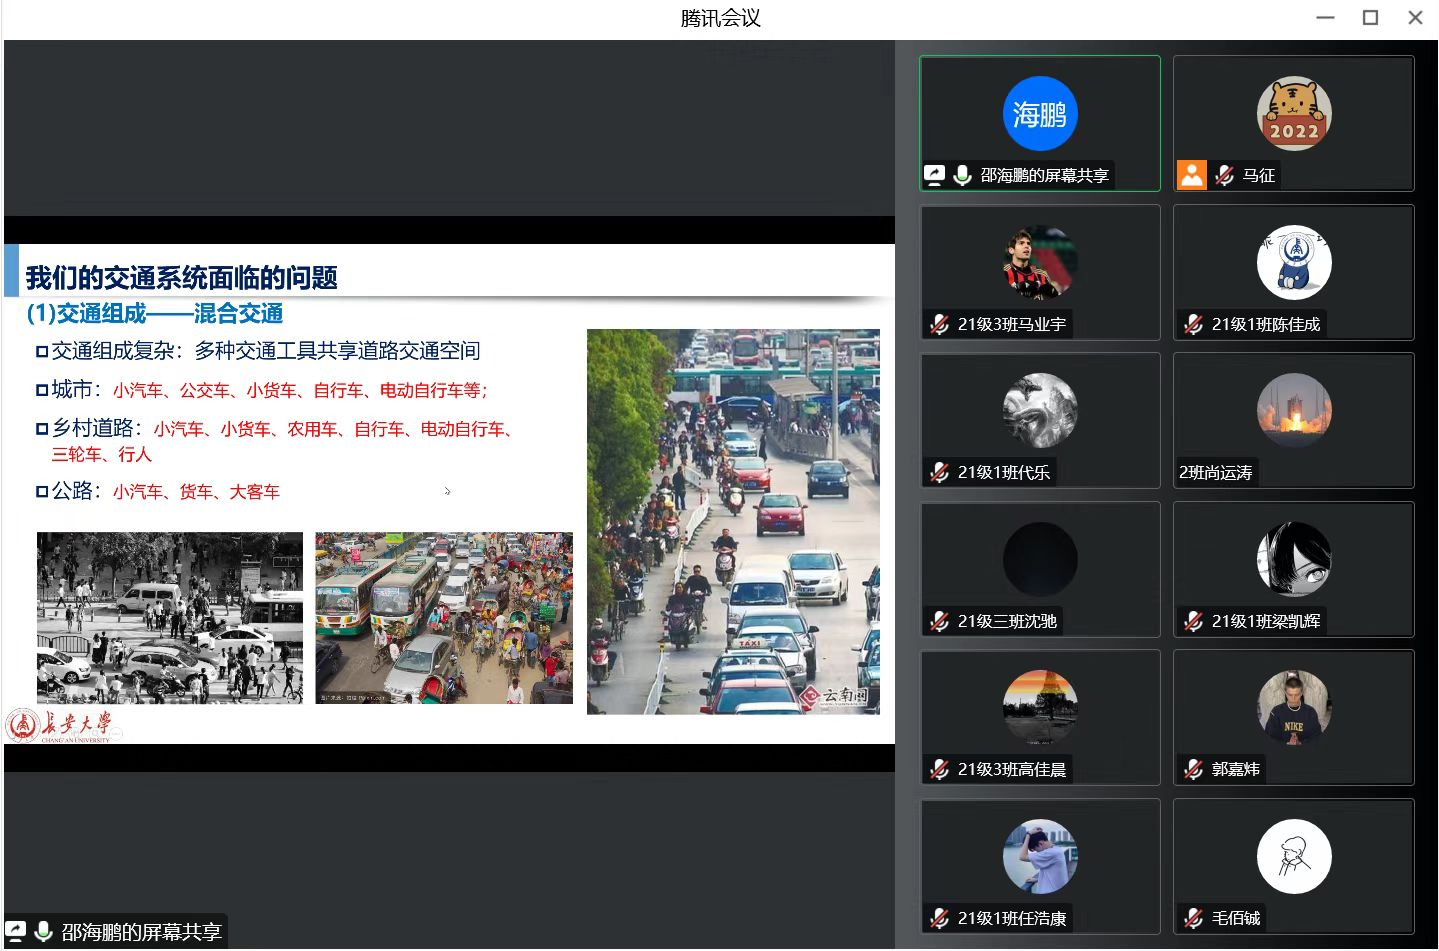The height and width of the screenshot is (951, 1439).
Task: Open the 21级3班高佳晨 sunset avatar tile
Action: click(1039, 707)
